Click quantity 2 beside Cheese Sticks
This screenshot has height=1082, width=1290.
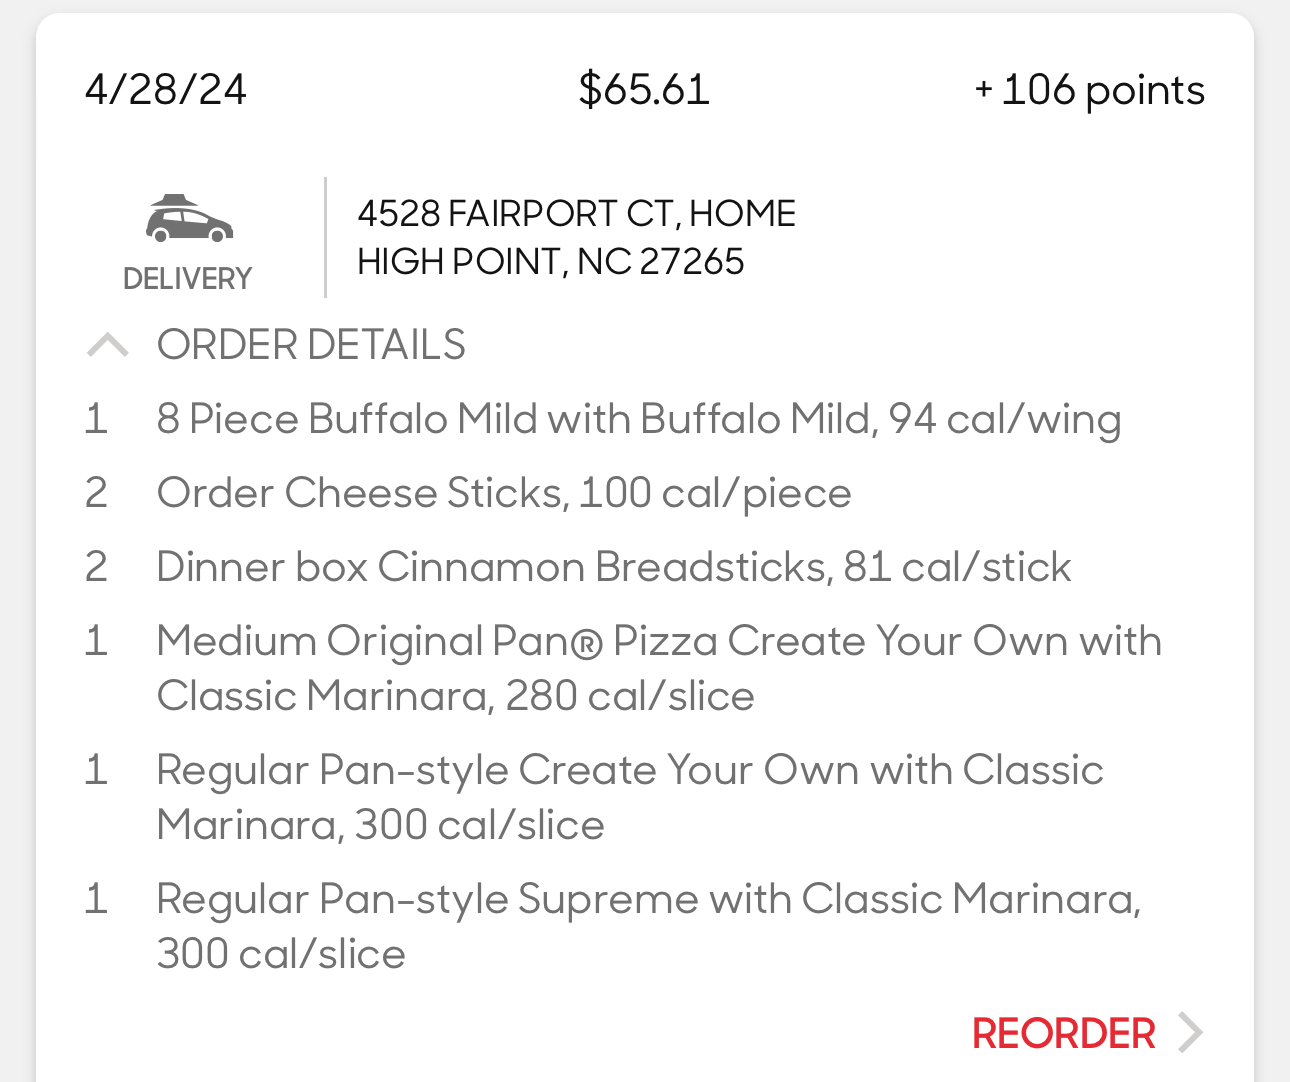pyautogui.click(x=96, y=493)
